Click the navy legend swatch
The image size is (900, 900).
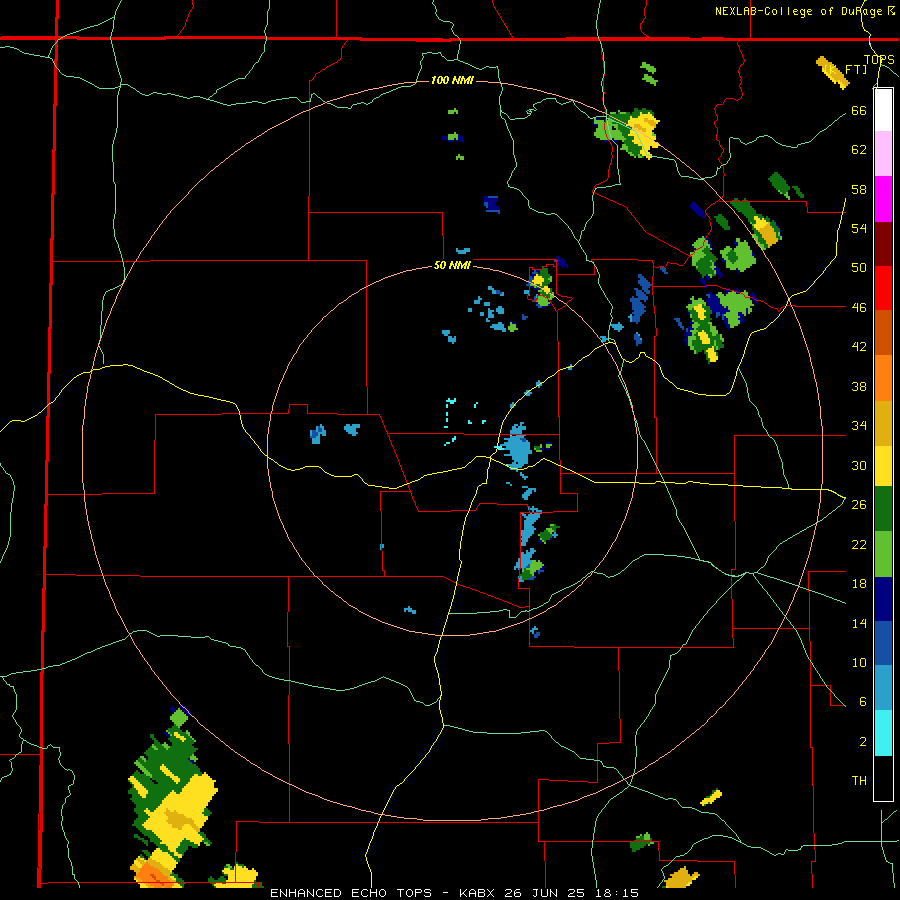click(x=883, y=599)
